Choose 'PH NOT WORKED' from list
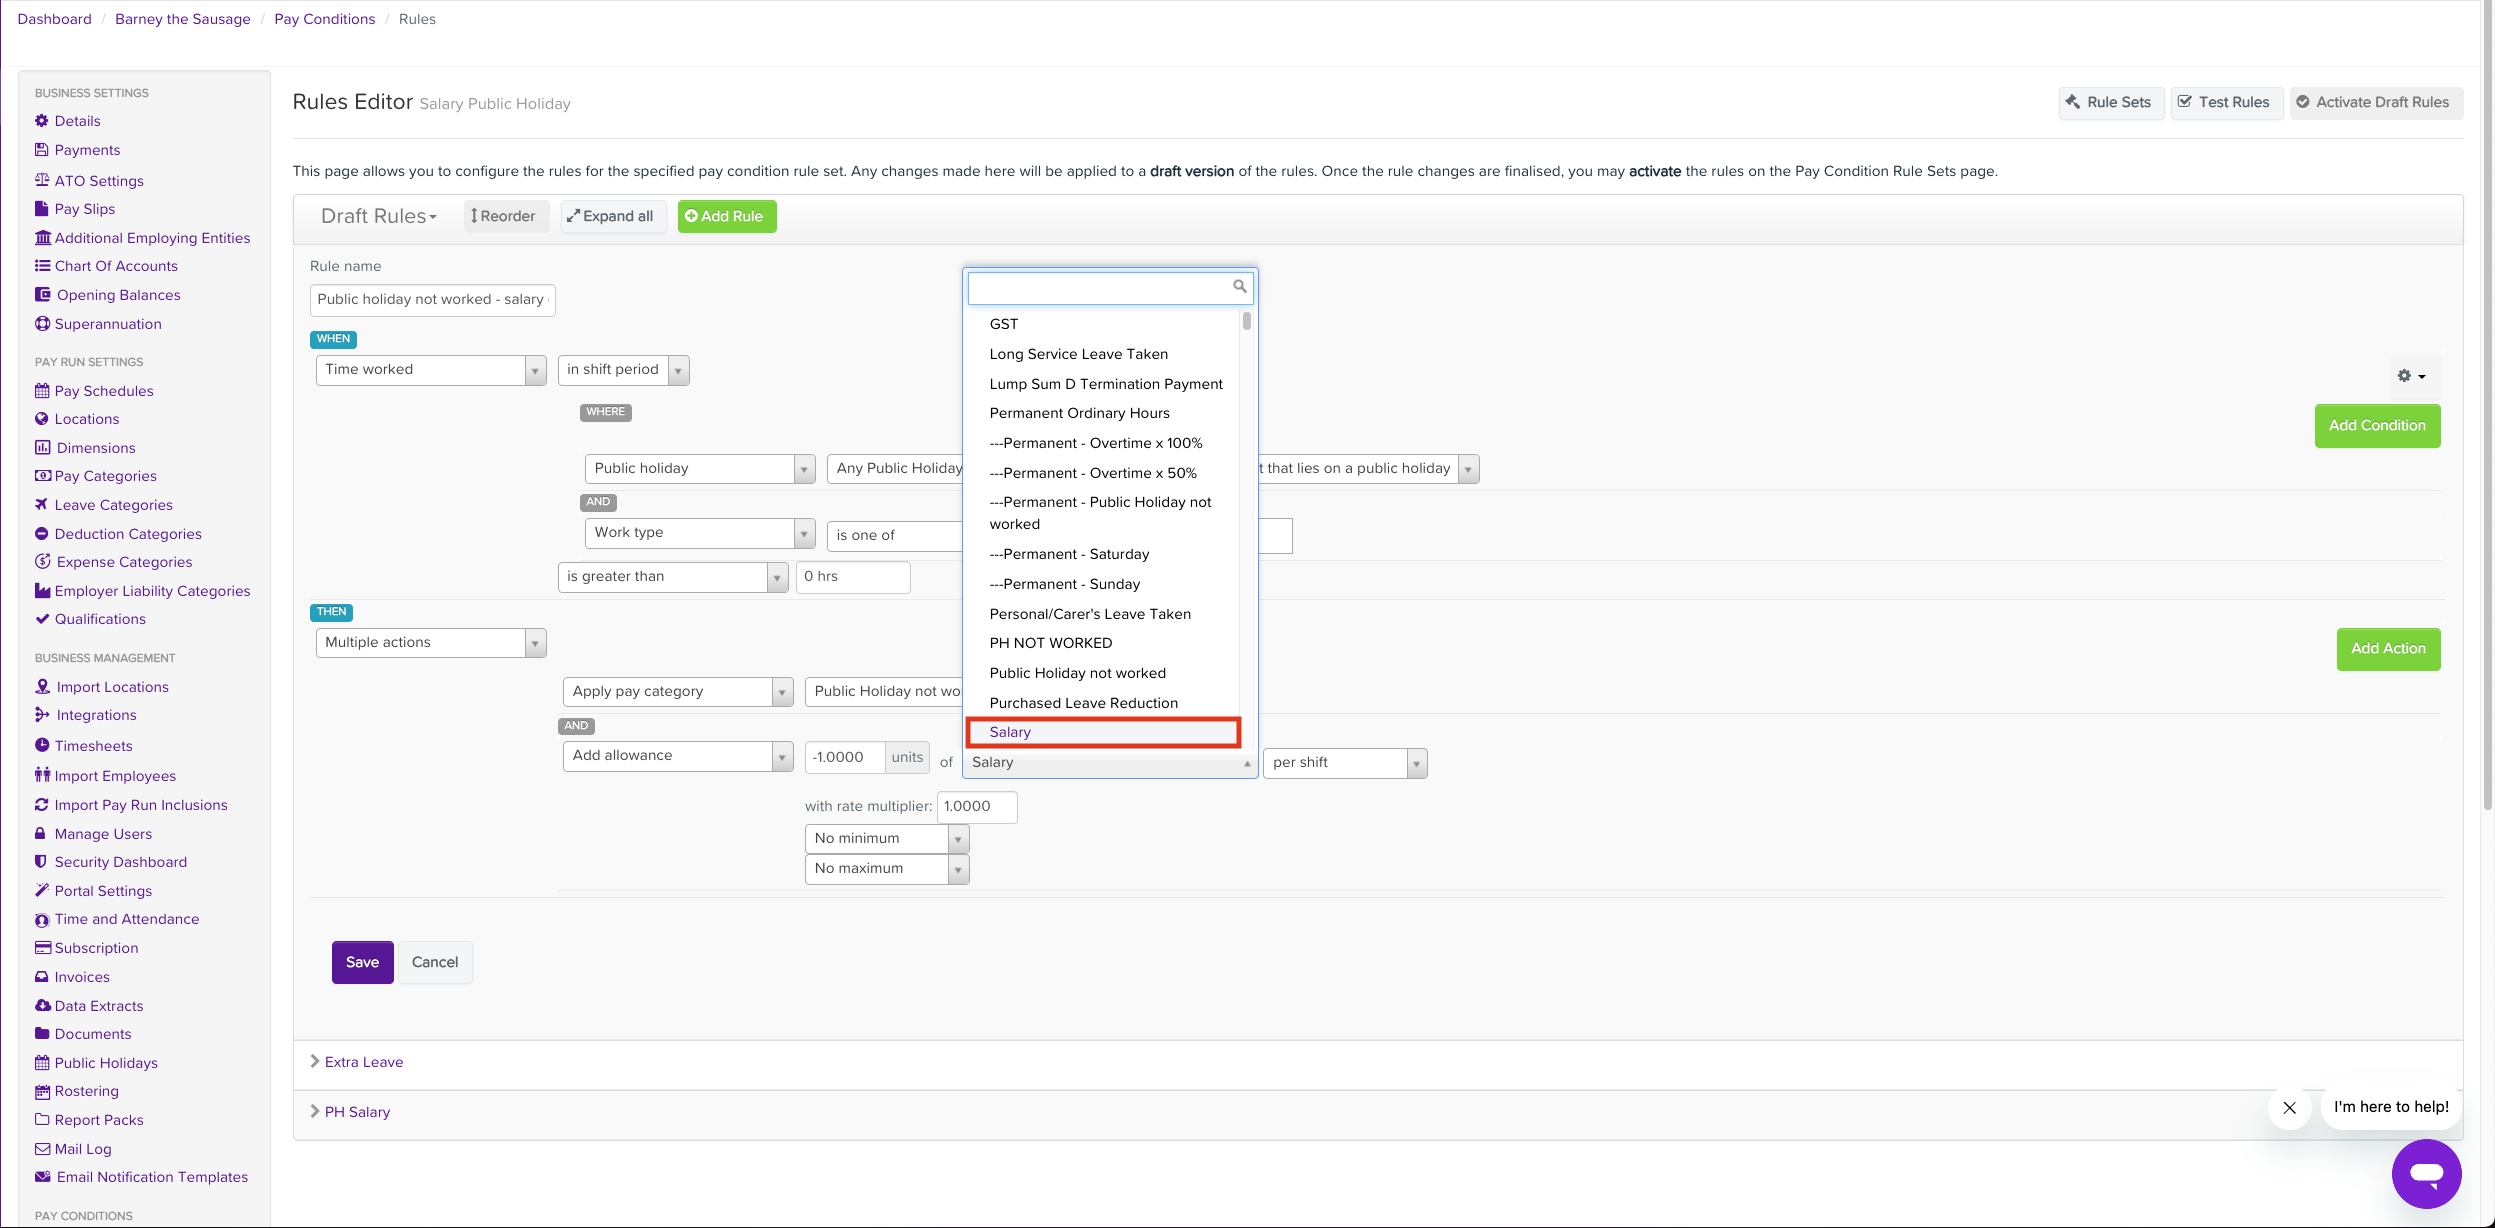This screenshot has height=1228, width=2495. coord(1050,643)
